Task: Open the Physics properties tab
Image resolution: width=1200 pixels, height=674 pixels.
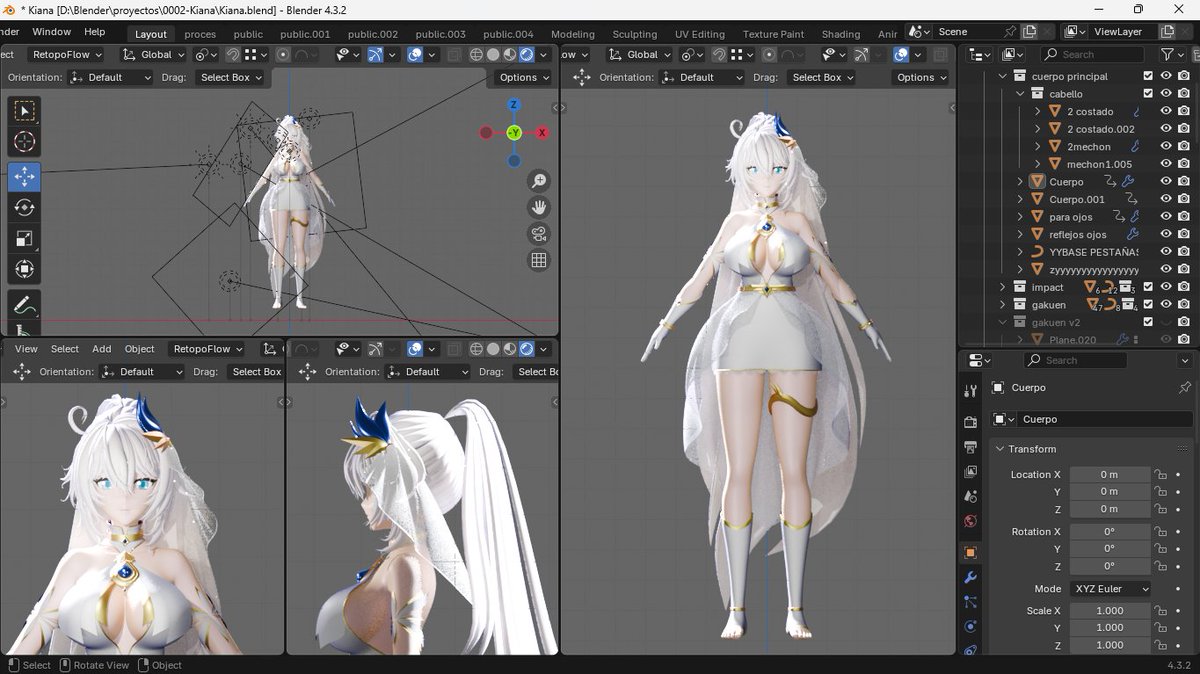Action: 969,627
